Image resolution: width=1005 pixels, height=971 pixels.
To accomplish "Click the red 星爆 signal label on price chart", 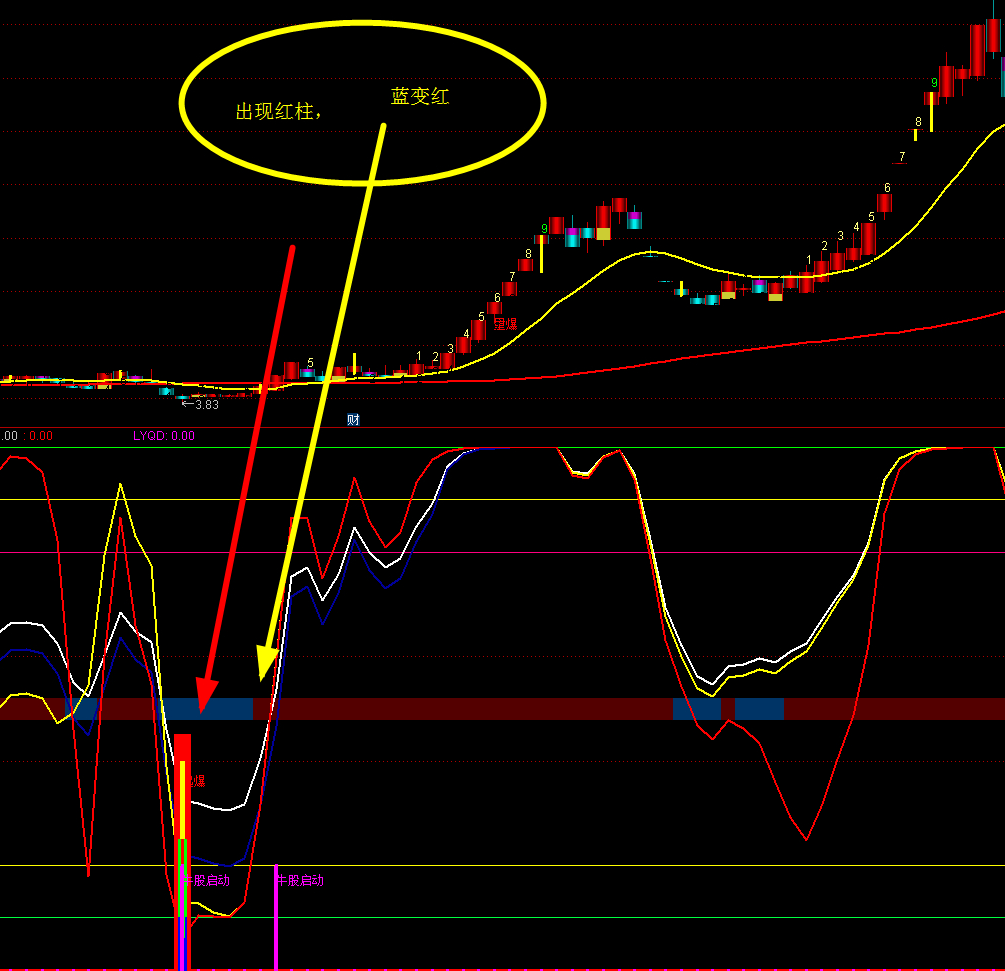I will click(505, 324).
